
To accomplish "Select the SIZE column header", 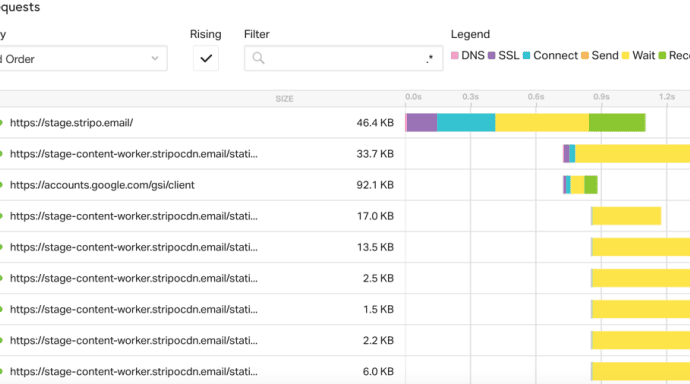I will coord(284,99).
